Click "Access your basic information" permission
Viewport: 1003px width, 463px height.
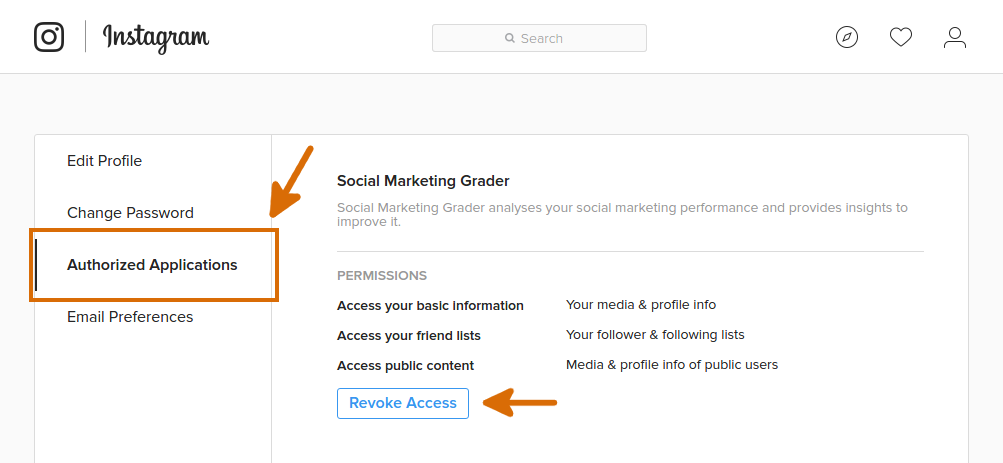[x=430, y=305]
